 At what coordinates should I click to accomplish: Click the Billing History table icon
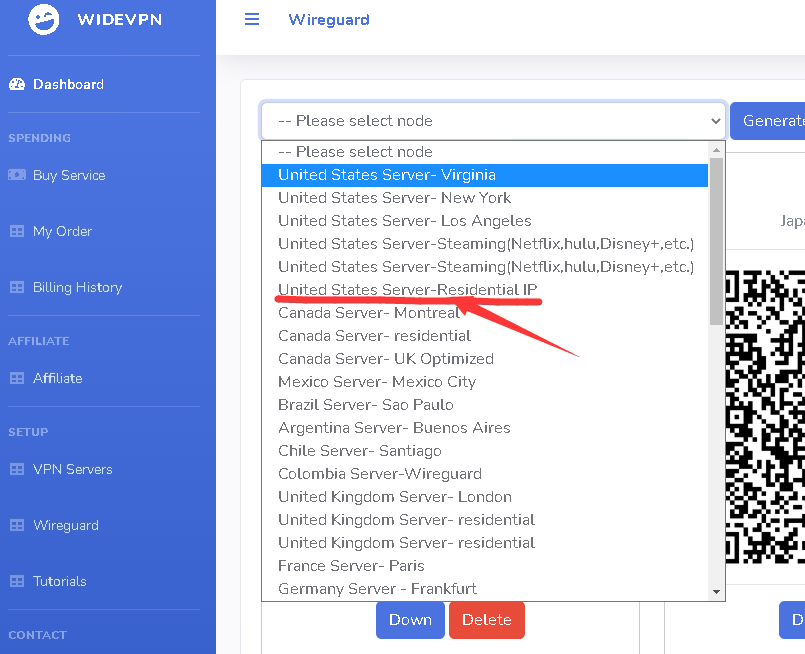click(17, 287)
